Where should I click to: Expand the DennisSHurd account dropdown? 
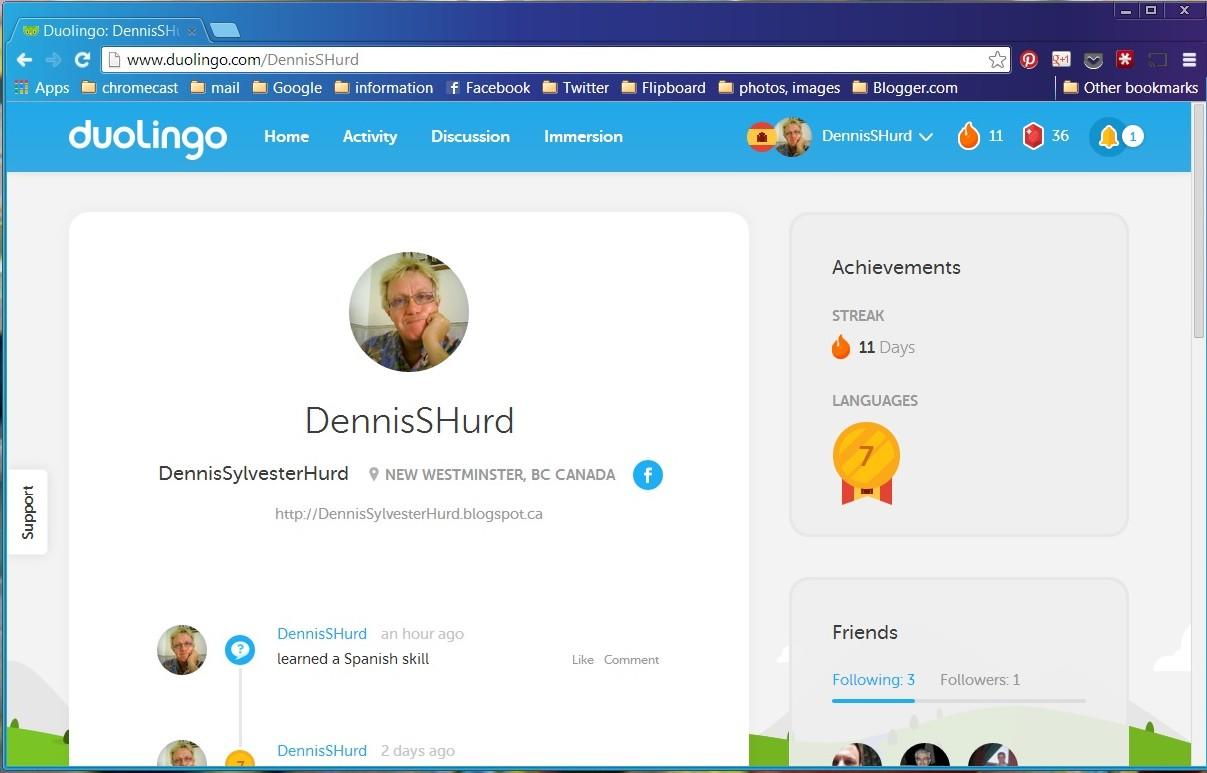(x=877, y=136)
